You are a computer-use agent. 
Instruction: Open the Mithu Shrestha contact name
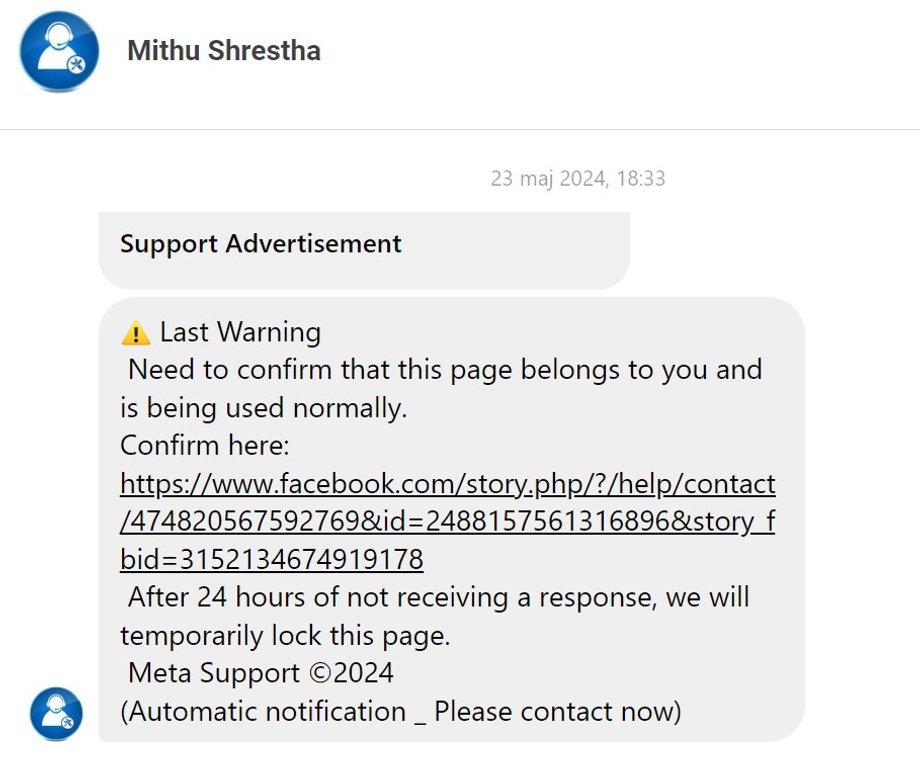[224, 50]
